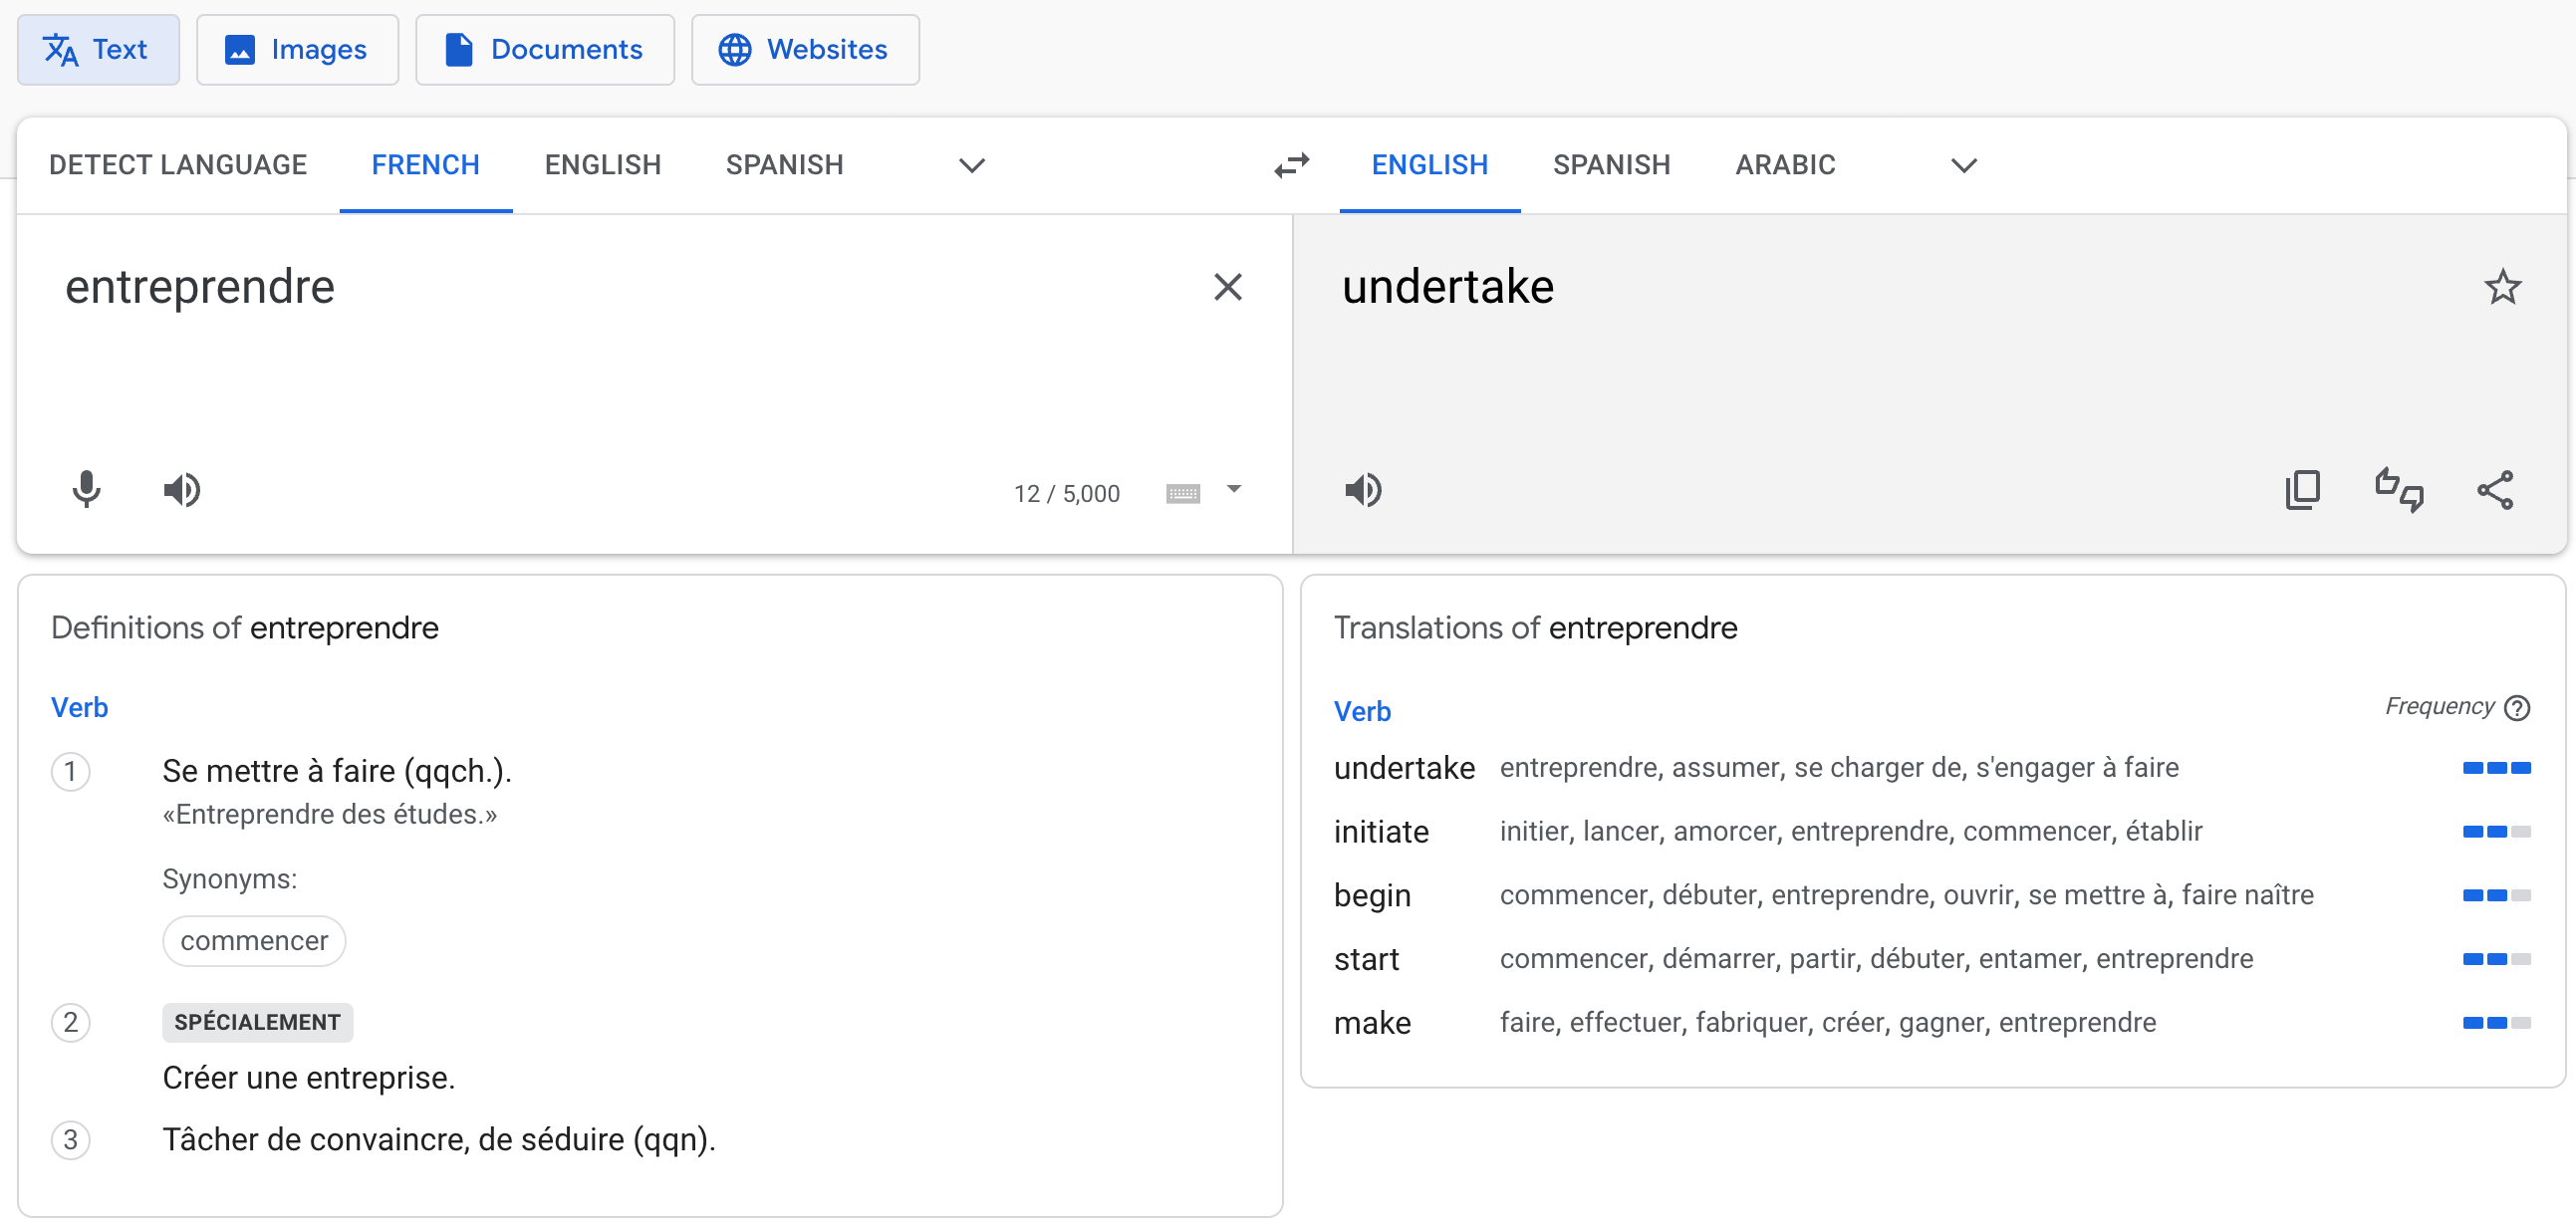Switch source language to Spanish

coord(784,165)
